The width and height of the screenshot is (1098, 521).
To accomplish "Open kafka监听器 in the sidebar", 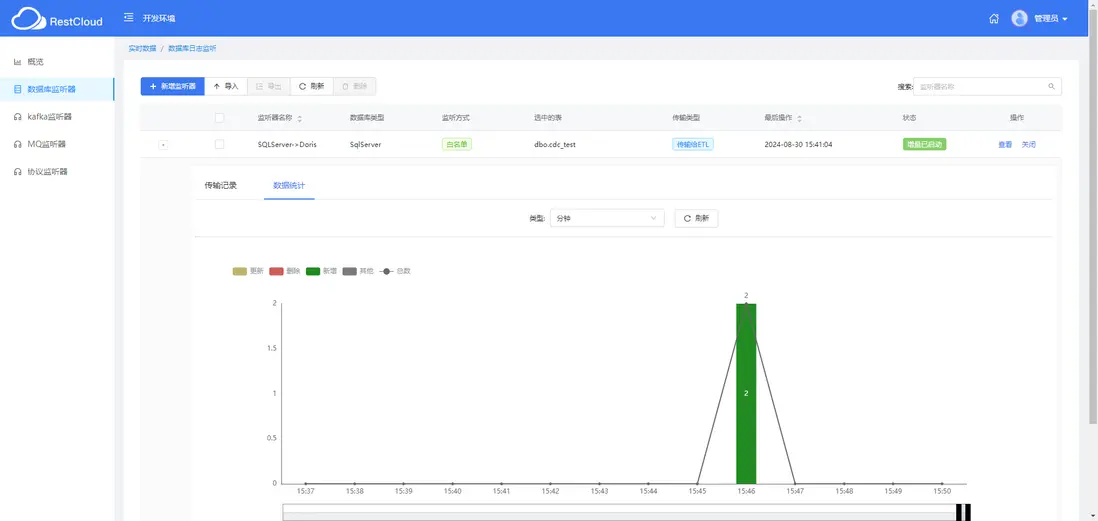I will point(57,116).
